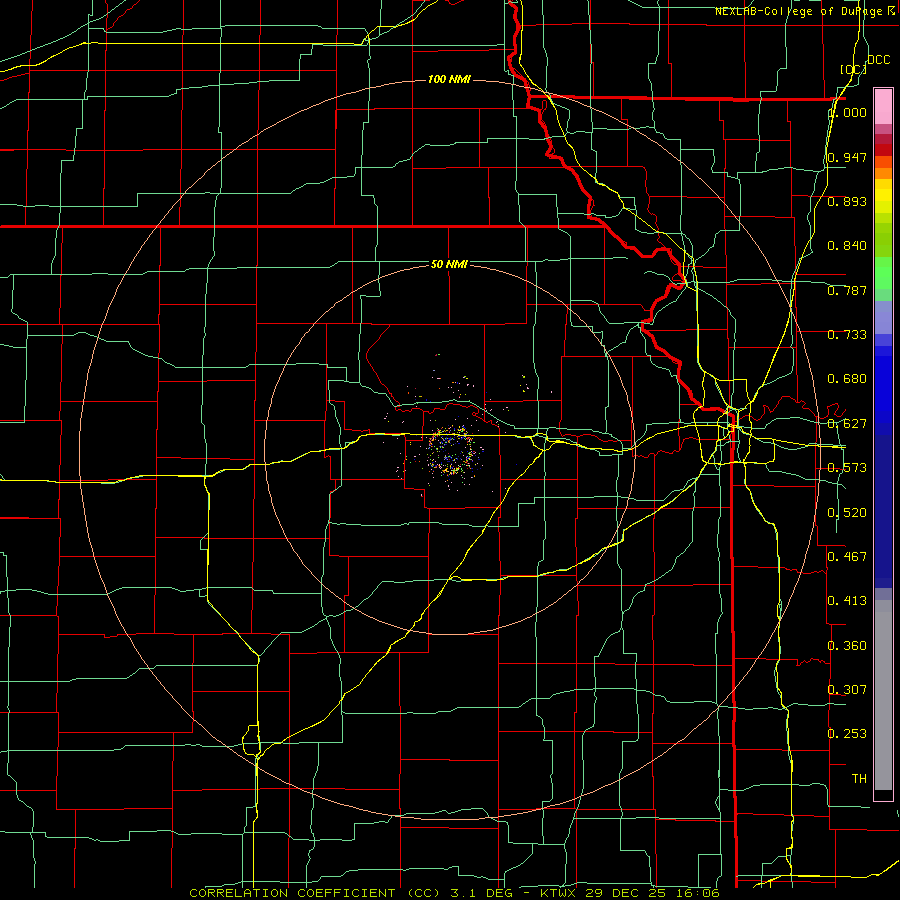Select the 0.467 legend value

point(847,556)
